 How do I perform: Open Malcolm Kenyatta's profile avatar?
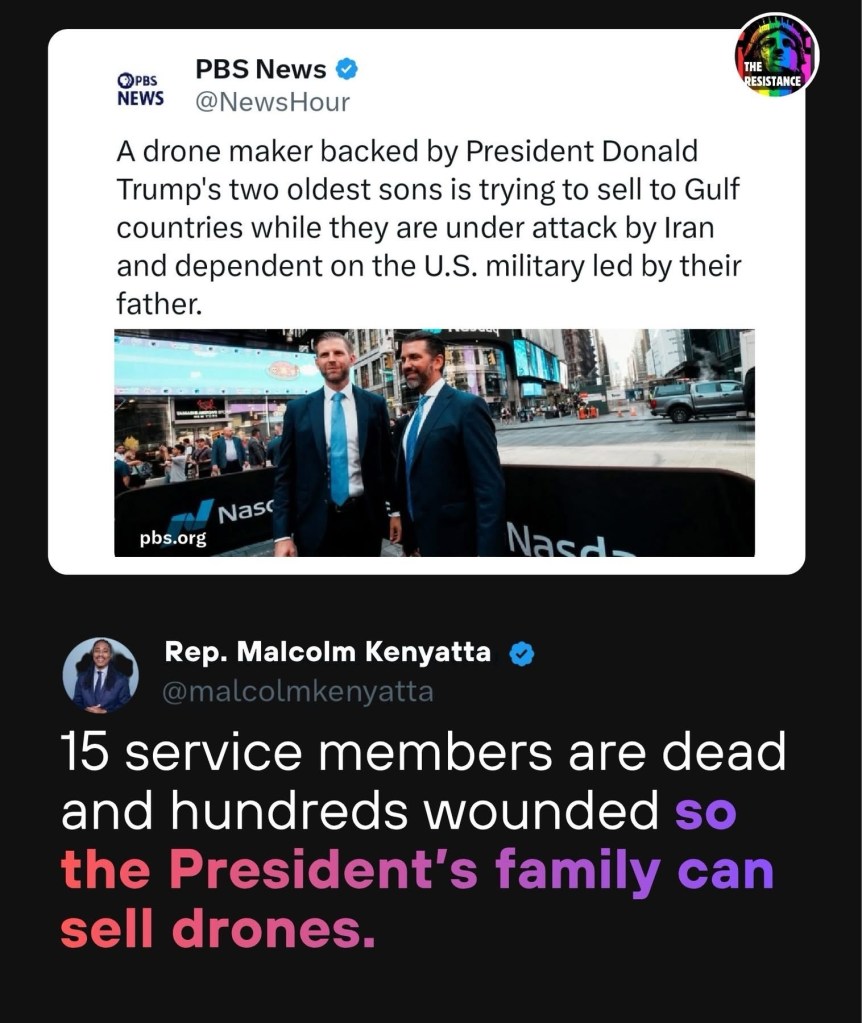[101, 675]
